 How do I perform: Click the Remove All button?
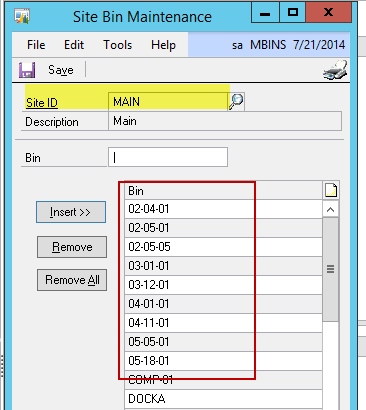coord(72,280)
